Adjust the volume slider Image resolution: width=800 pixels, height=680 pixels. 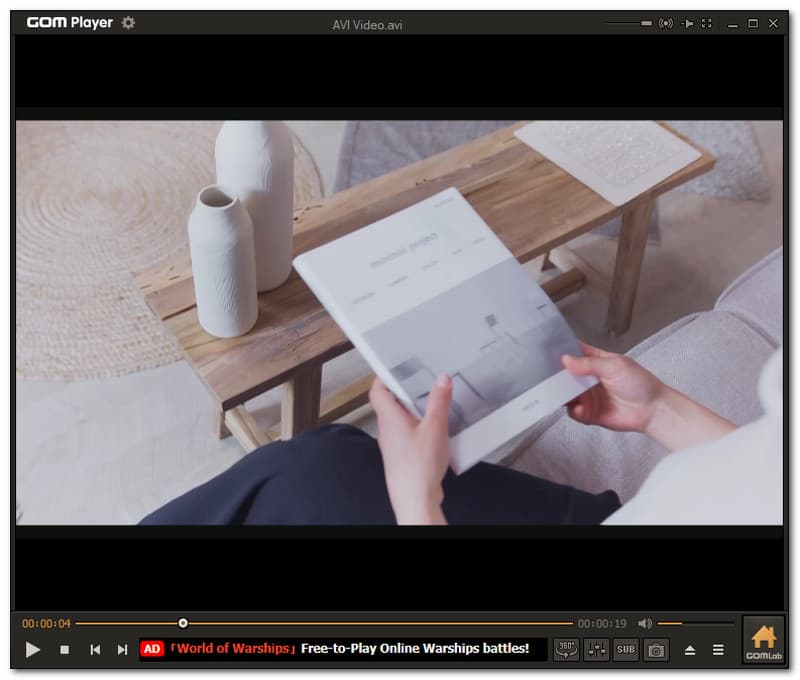point(695,623)
